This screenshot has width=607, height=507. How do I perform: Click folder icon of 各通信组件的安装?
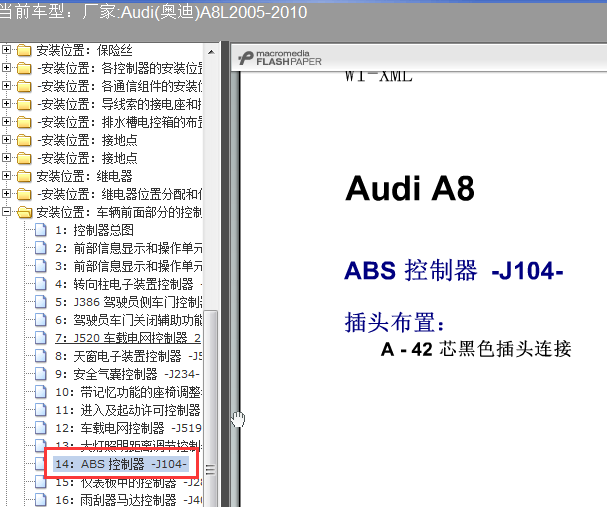24,86
